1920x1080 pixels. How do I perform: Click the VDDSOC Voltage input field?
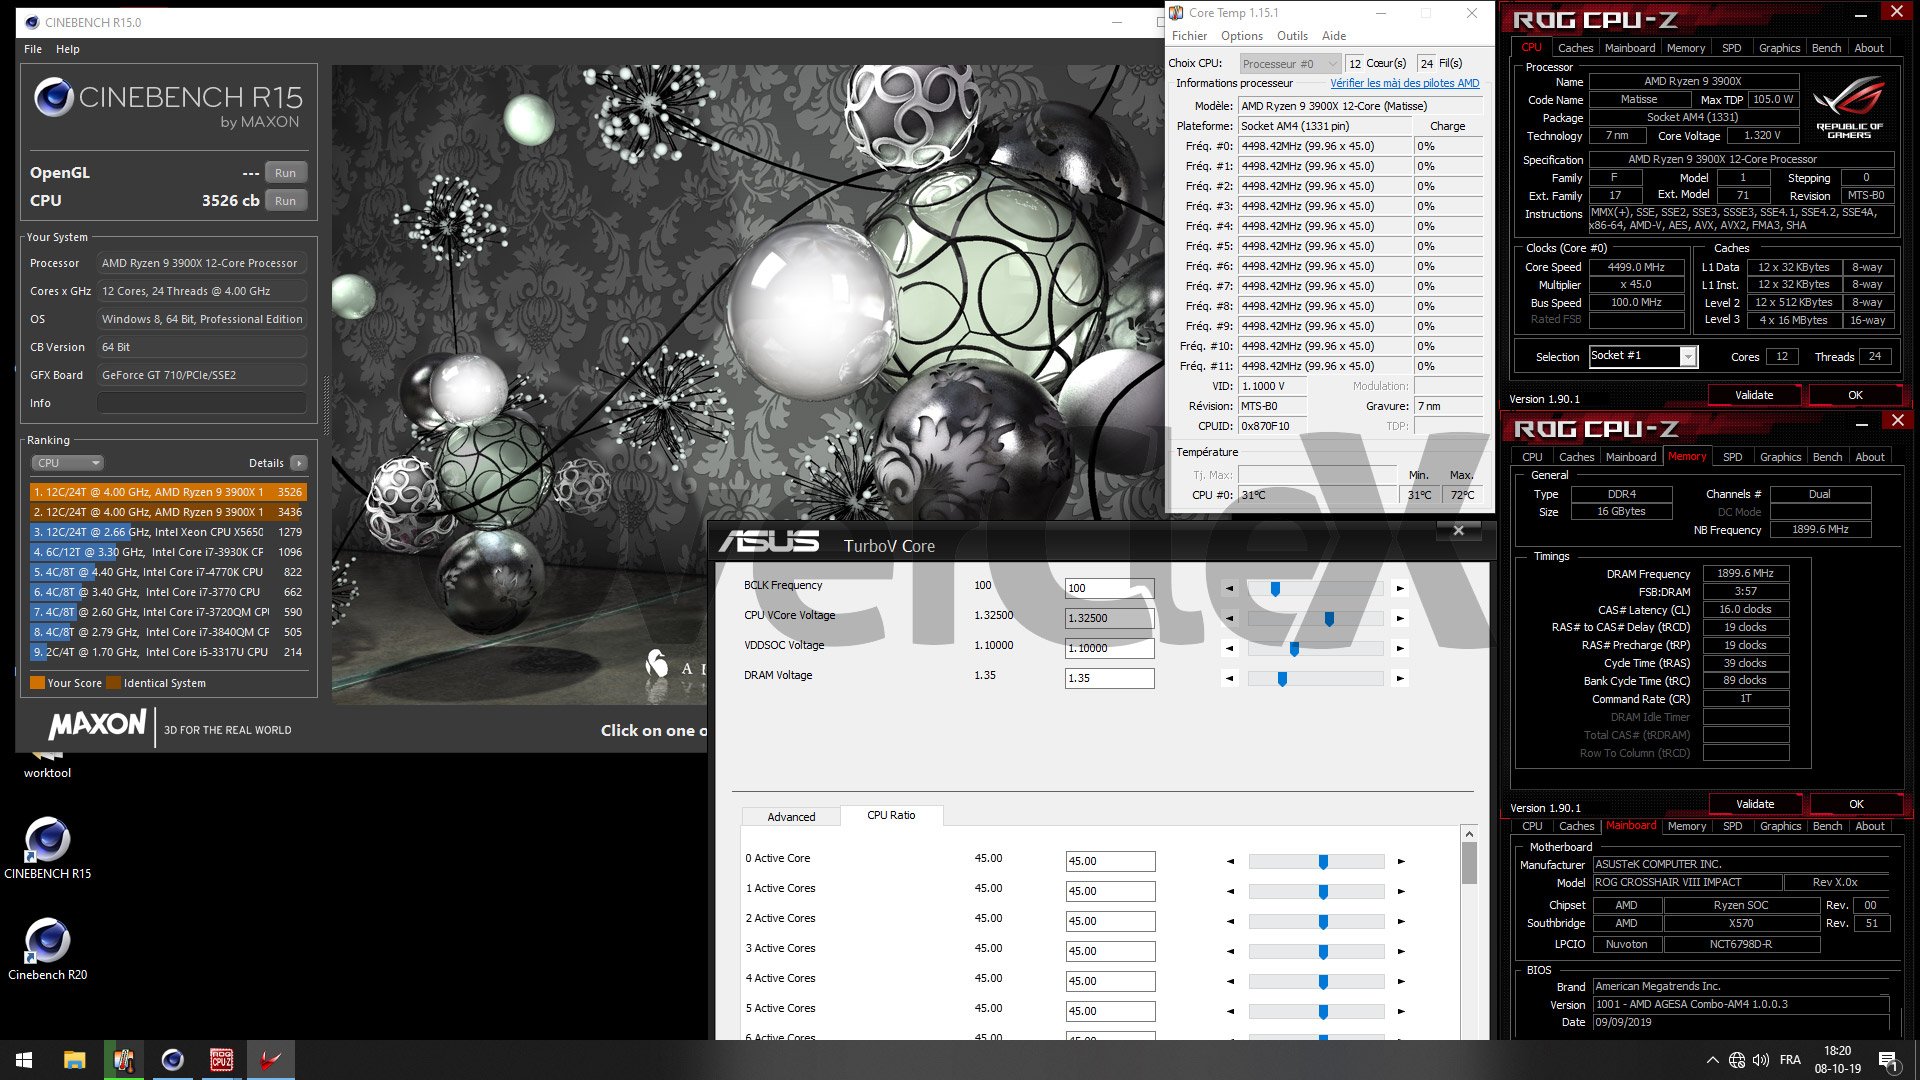coord(1109,648)
